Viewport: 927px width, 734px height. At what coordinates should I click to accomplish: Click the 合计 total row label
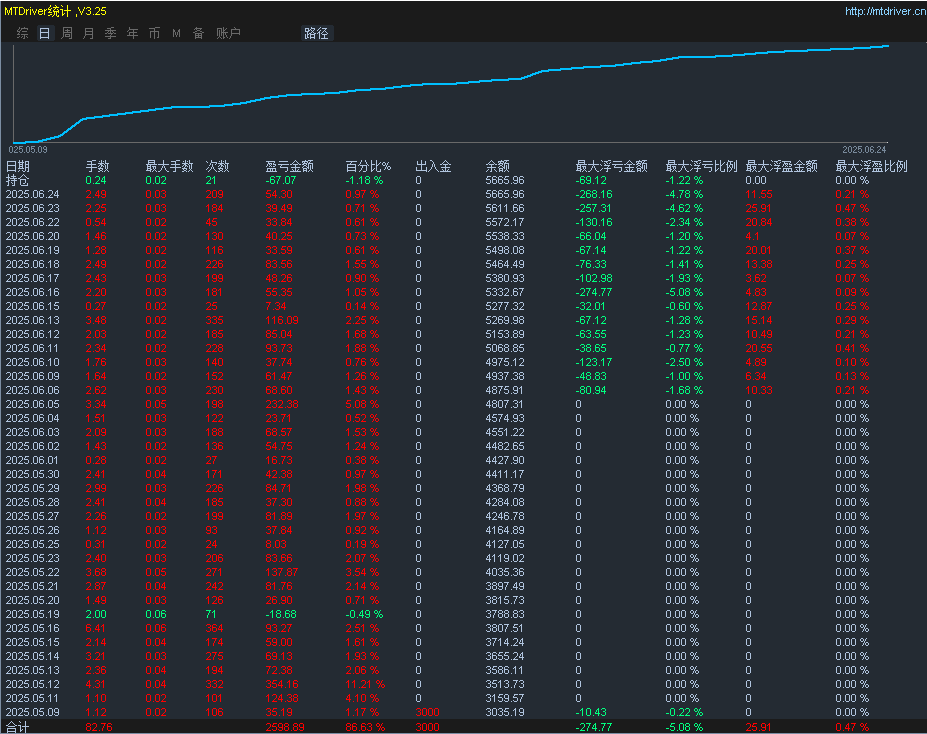point(17,727)
